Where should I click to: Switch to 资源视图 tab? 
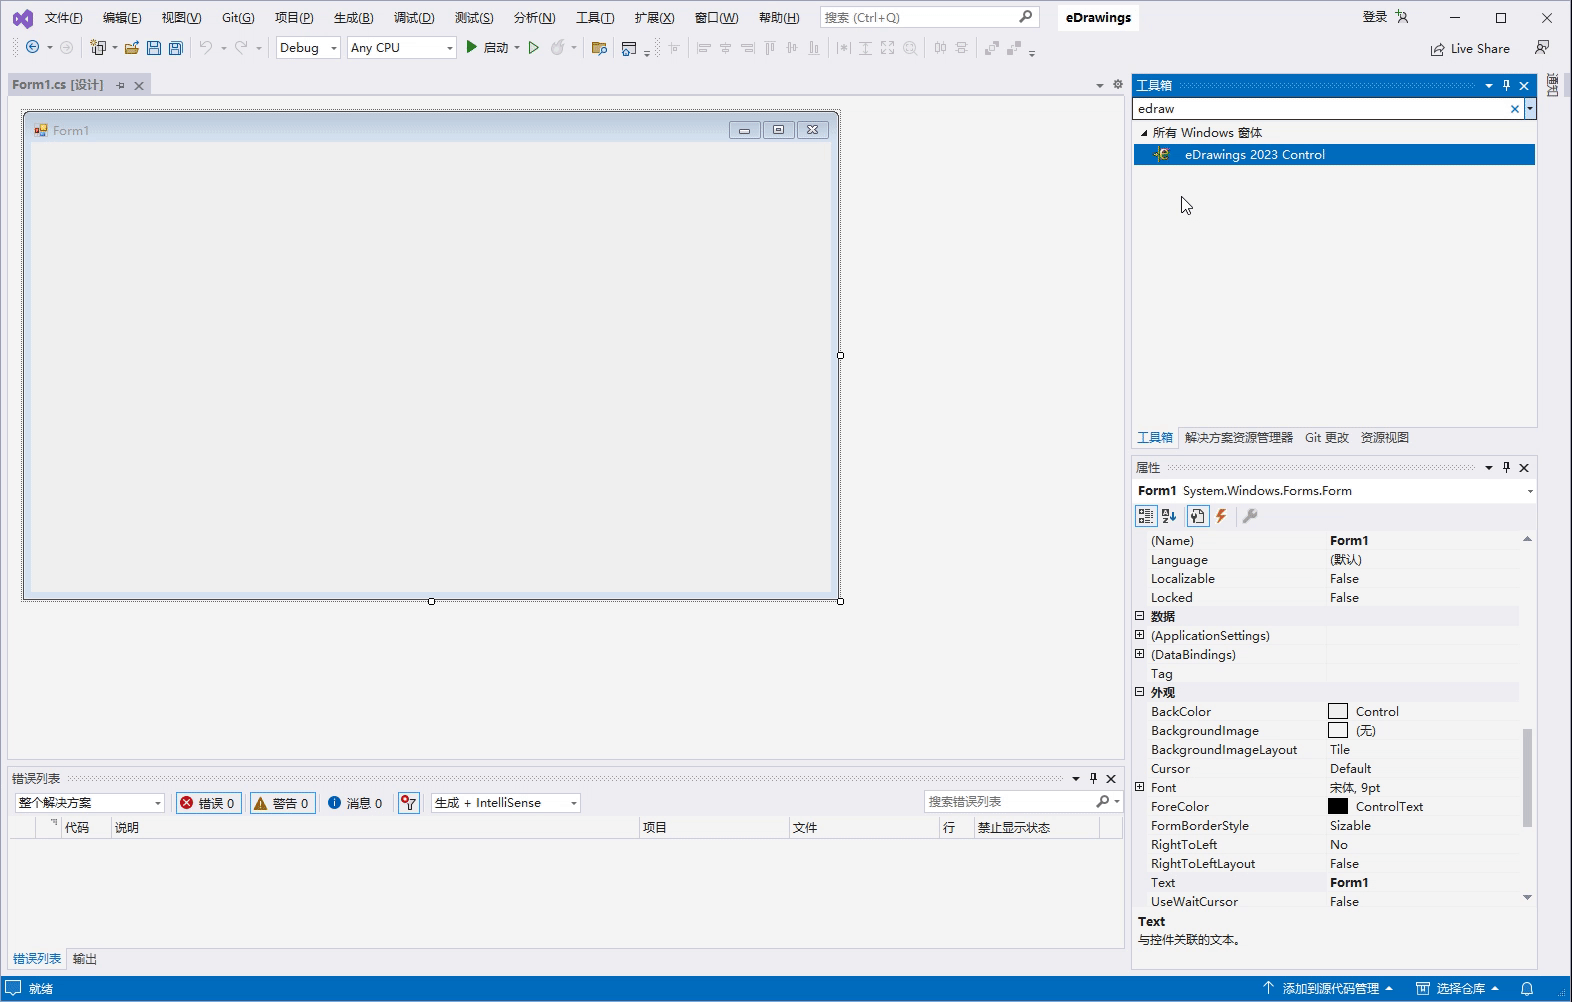(1385, 437)
